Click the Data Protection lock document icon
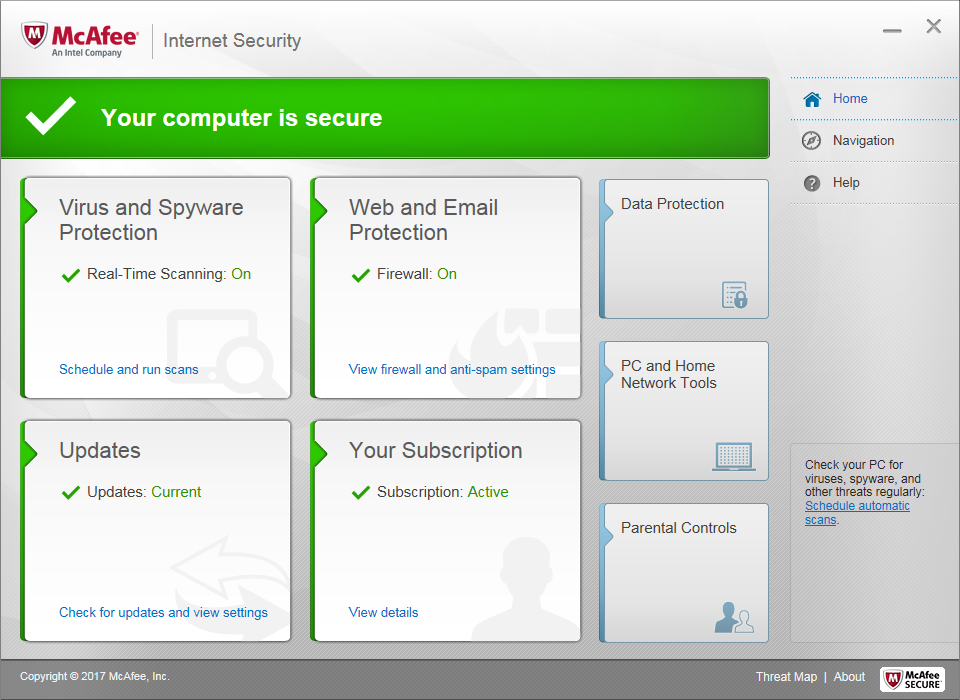The width and height of the screenshot is (960, 700). tap(735, 295)
